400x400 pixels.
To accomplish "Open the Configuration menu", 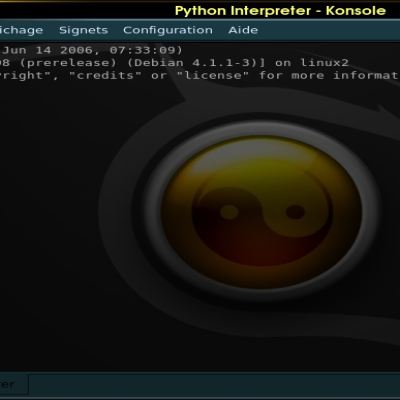I will click(x=168, y=30).
